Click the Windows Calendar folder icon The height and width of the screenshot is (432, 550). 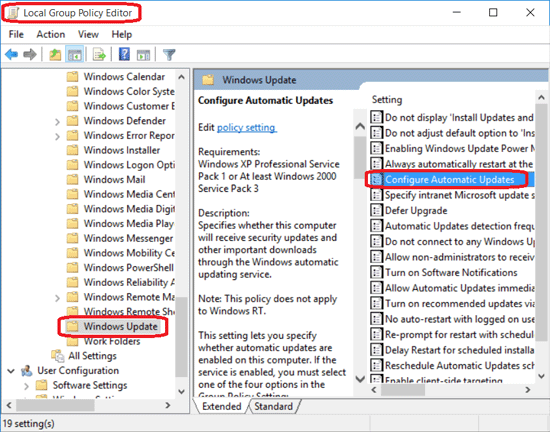[x=72, y=76]
